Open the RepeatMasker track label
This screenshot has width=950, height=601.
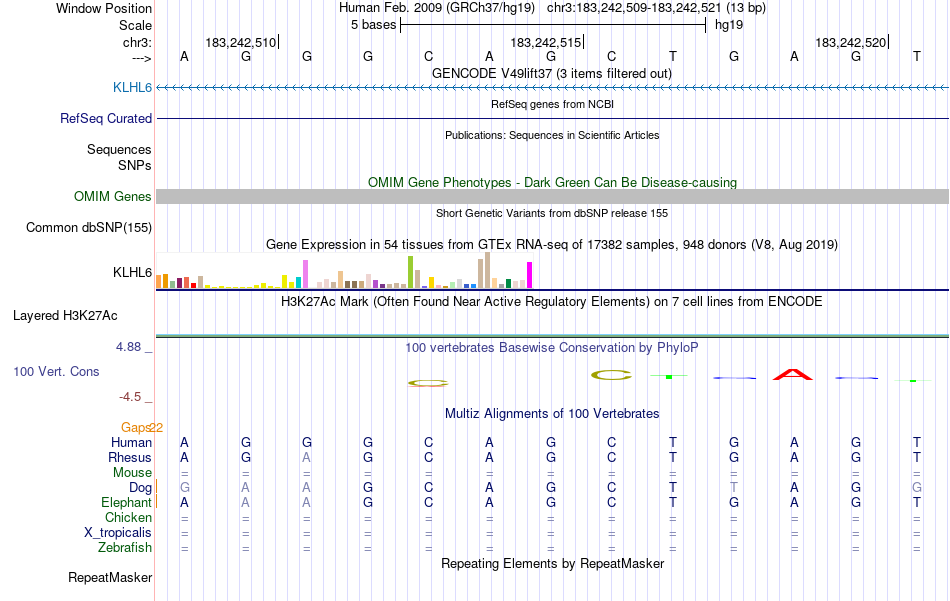point(110,577)
